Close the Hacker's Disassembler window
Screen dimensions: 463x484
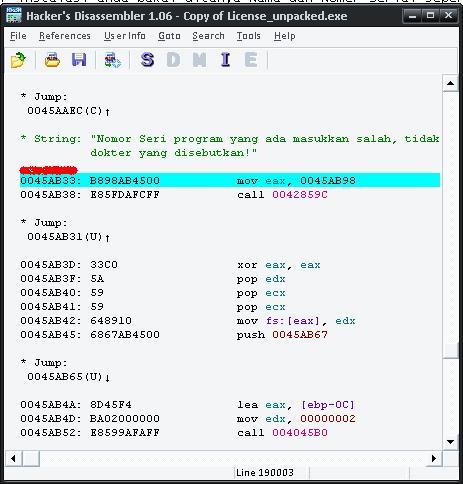[448, 15]
